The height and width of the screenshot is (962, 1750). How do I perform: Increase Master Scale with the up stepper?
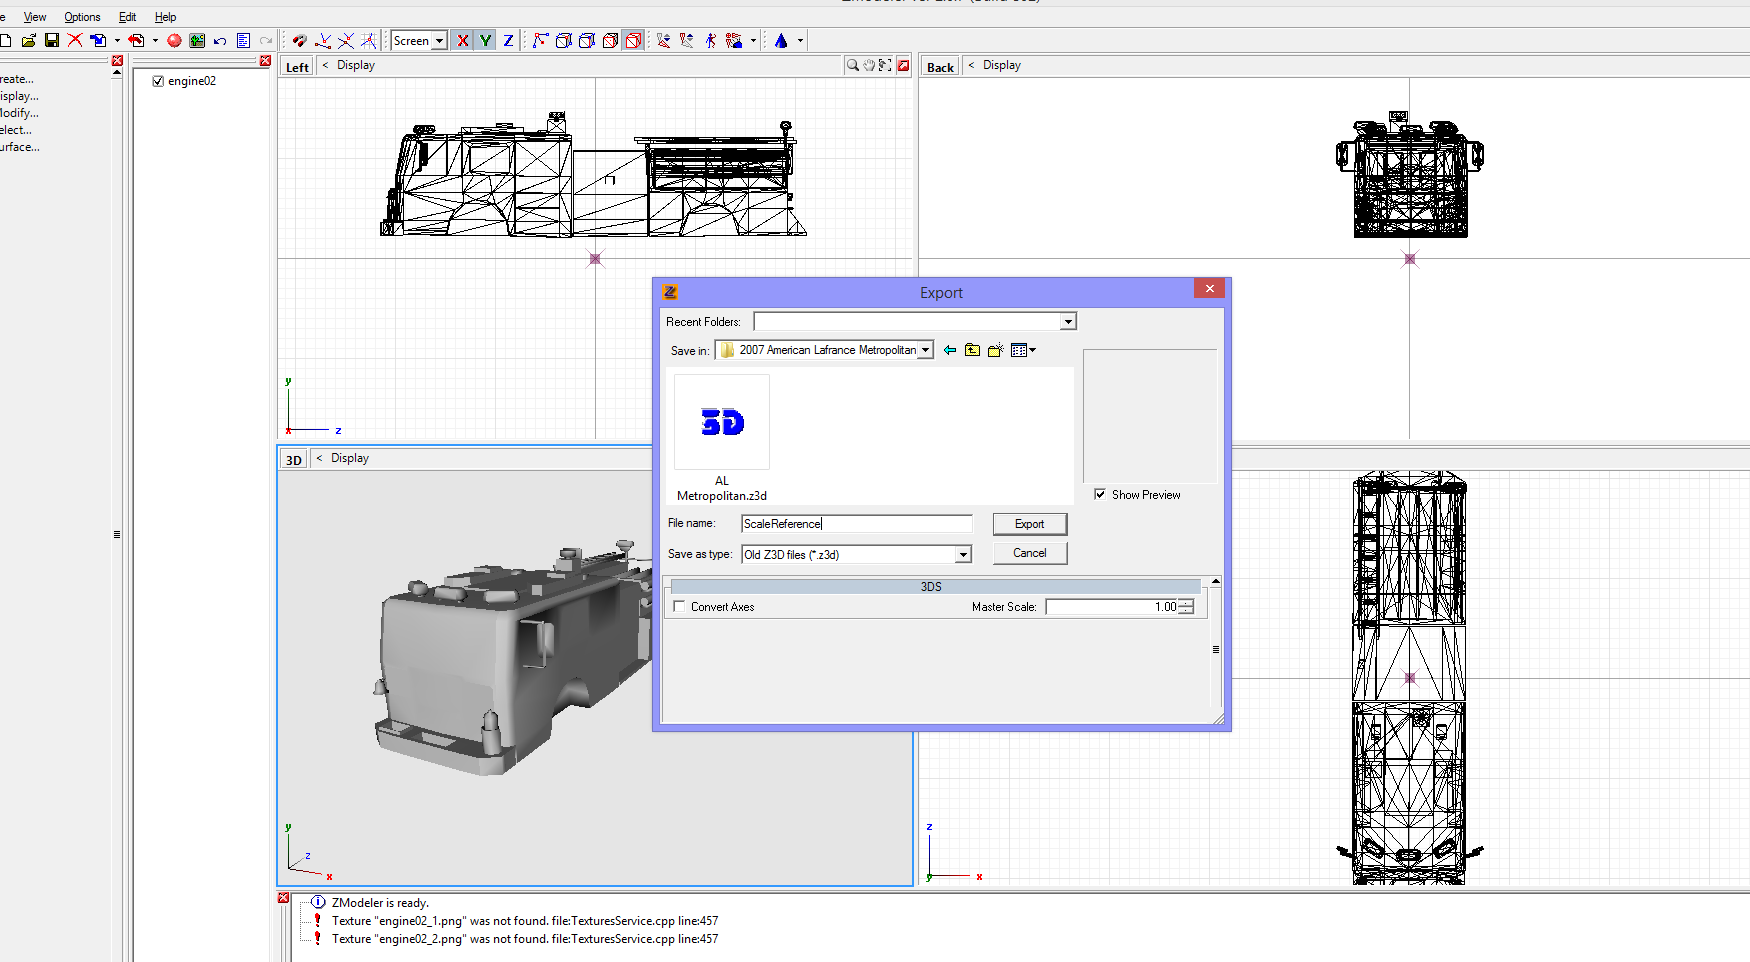coord(1186,602)
